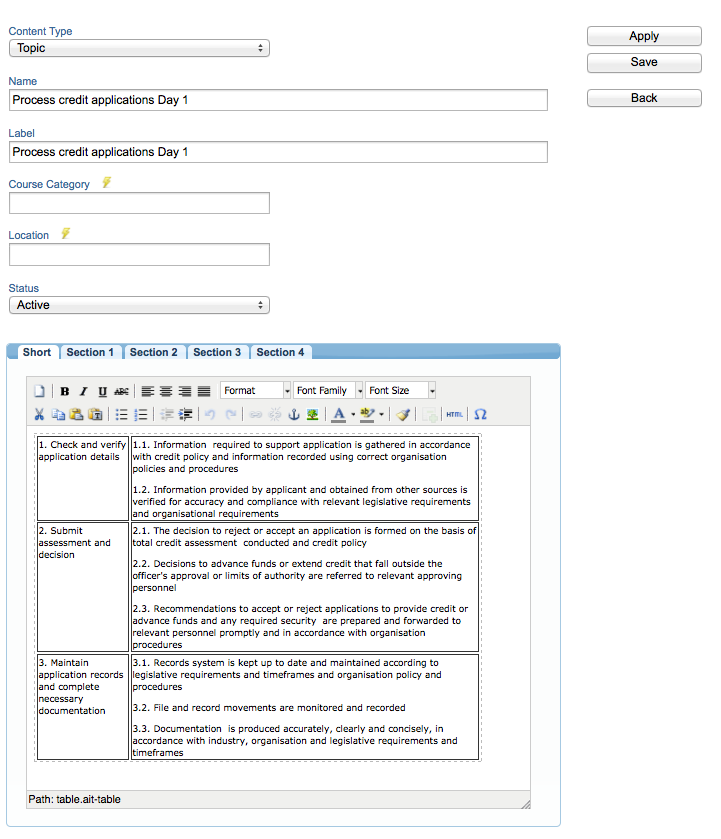Image resolution: width=721 pixels, height=839 pixels.
Task: Click table cell '1. Check and verify application details'
Action: pos(82,478)
